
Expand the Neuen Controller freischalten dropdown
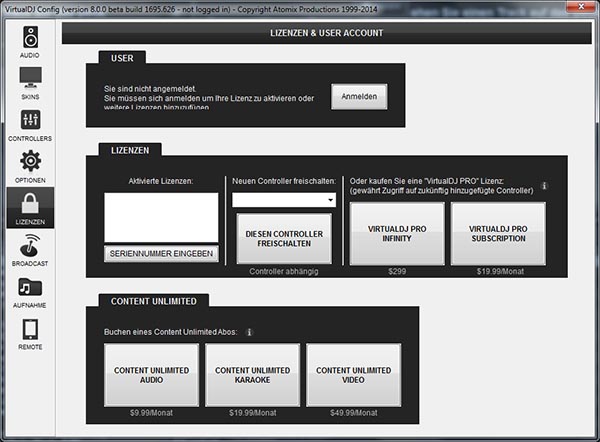(x=284, y=200)
